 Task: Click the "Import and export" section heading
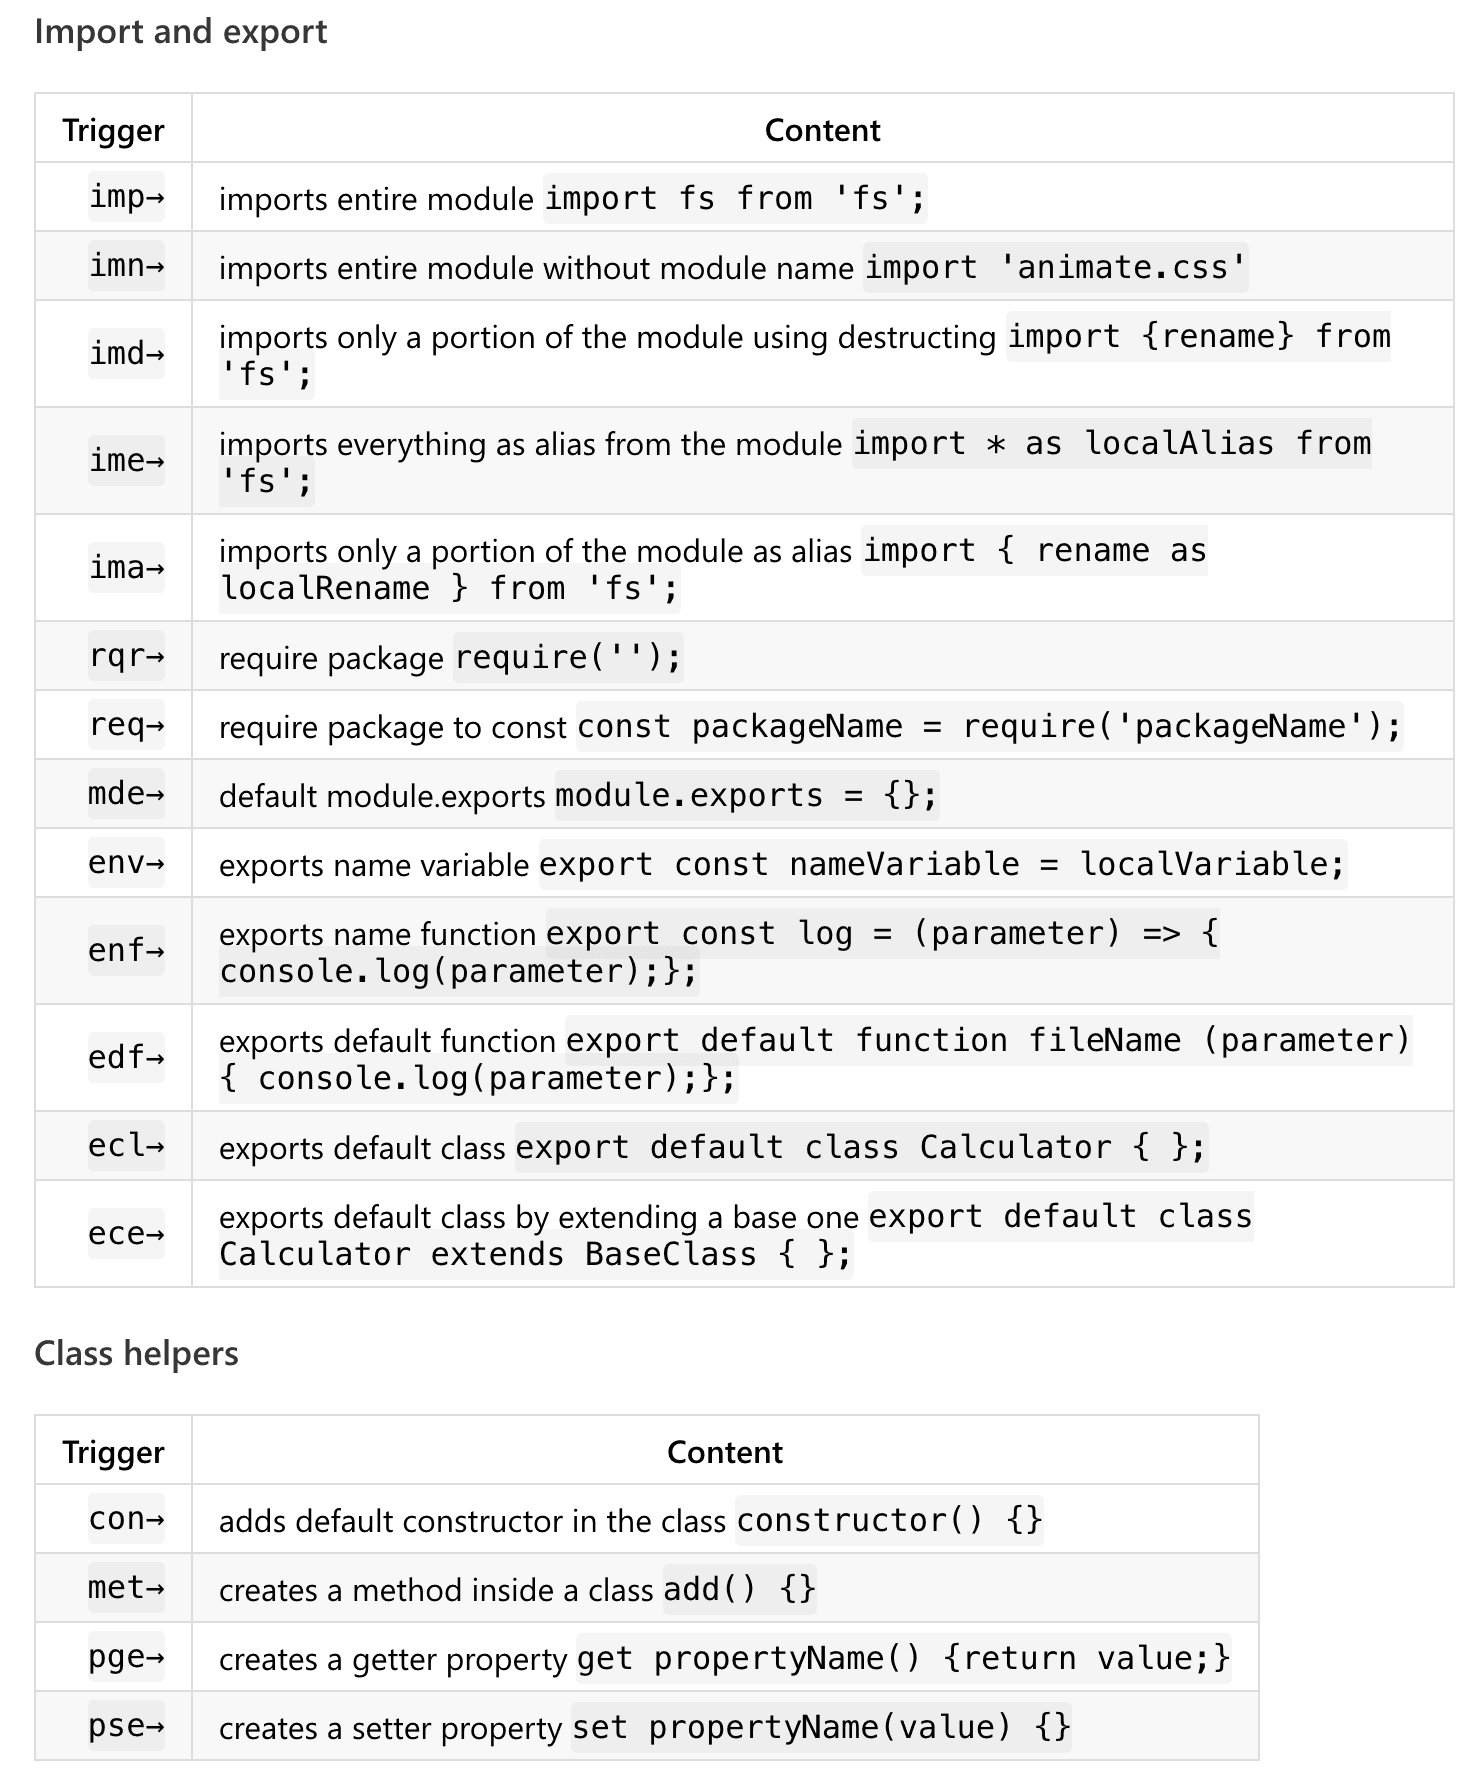(x=180, y=32)
